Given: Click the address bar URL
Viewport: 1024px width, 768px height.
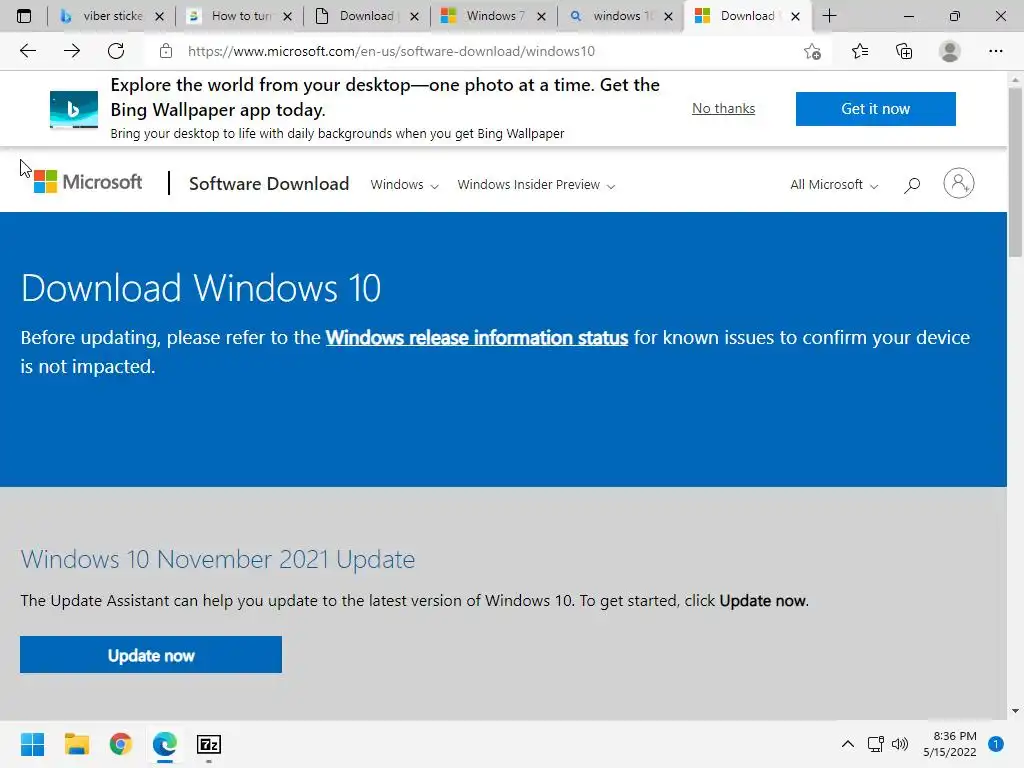Looking at the screenshot, I should (x=391, y=51).
